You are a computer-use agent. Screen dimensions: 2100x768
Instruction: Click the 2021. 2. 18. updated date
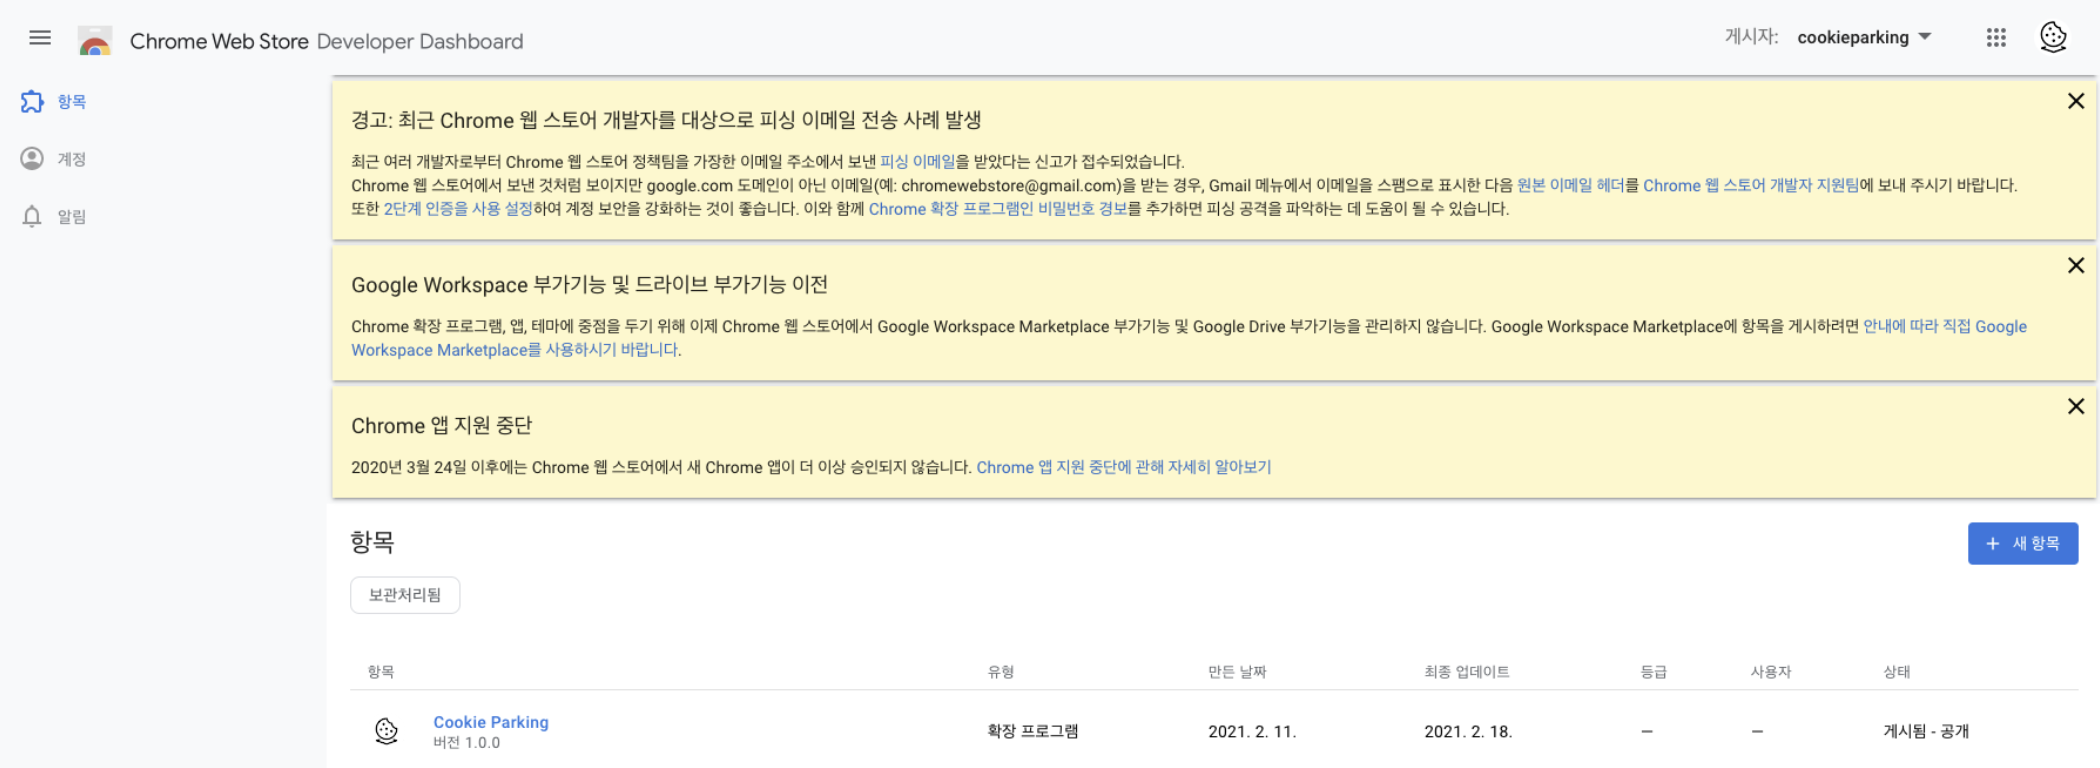(x=1468, y=731)
